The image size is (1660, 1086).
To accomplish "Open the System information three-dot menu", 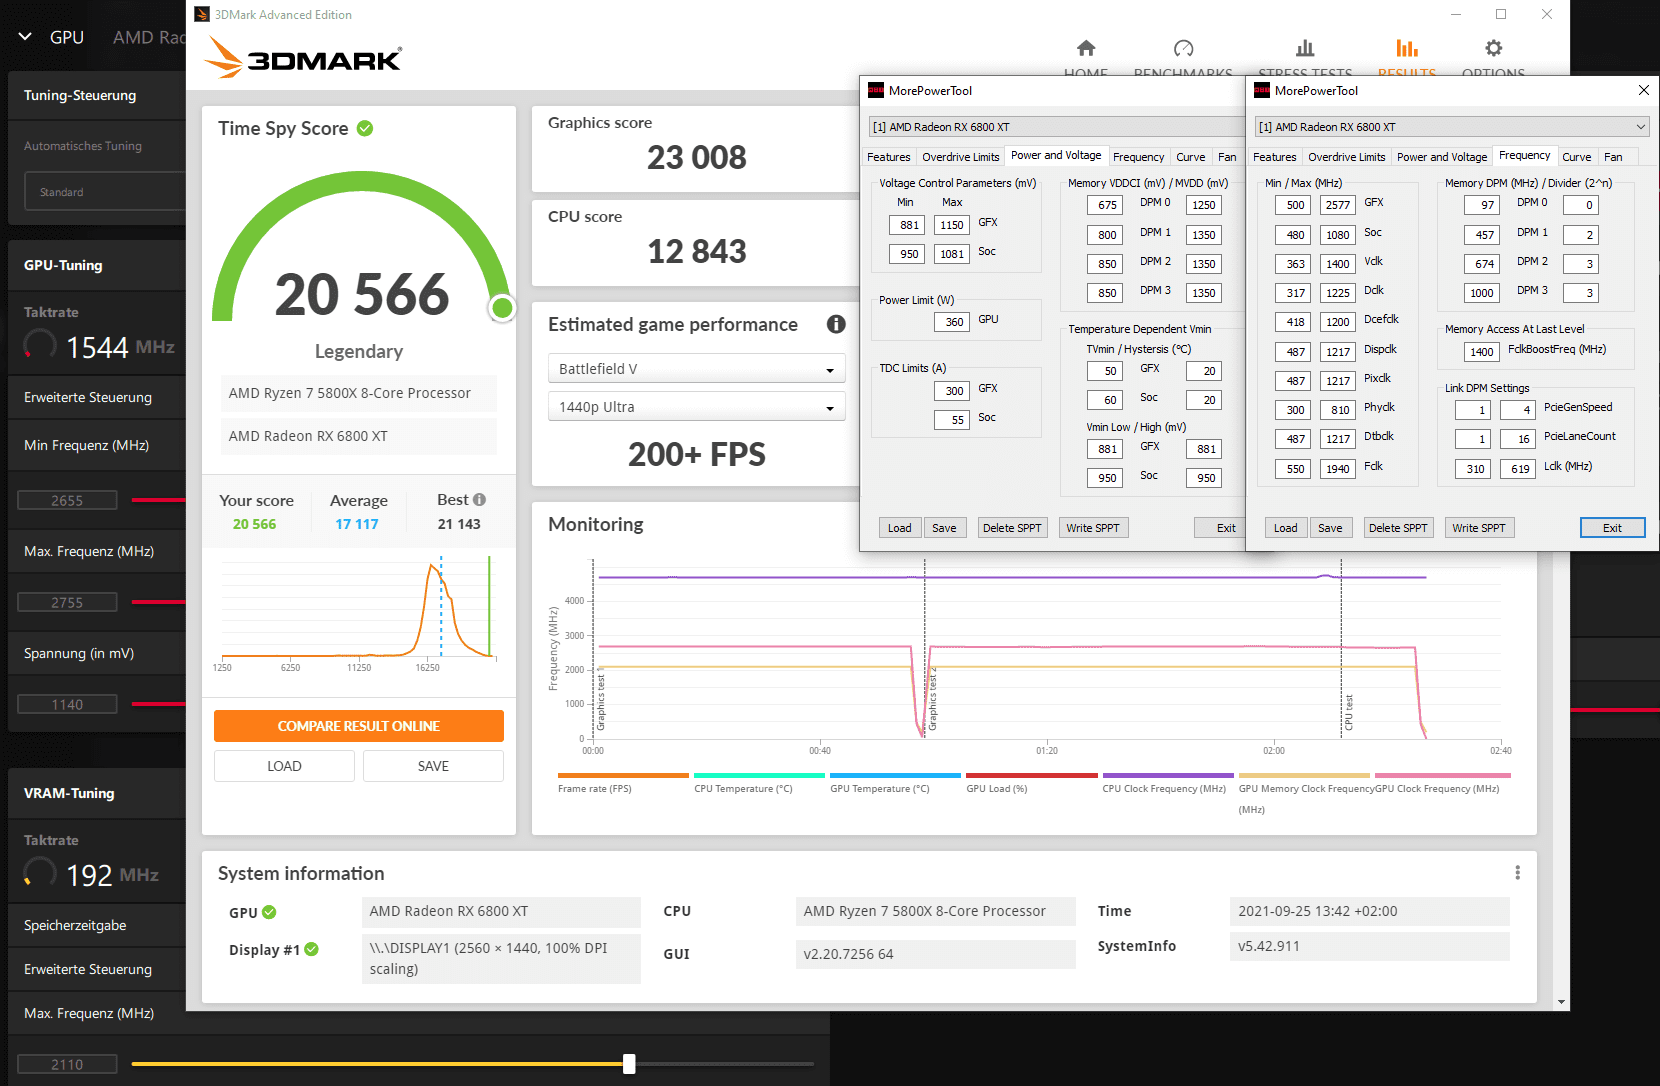I will pos(1517,873).
